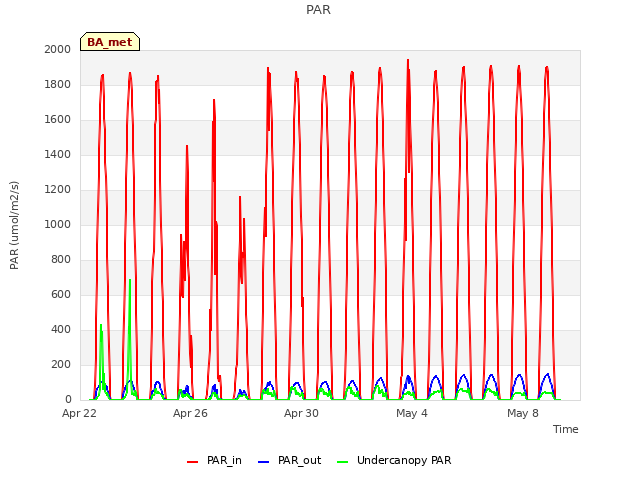Click the May 8 x-axis tick label
The width and height of the screenshot is (640, 480).
[x=523, y=413]
